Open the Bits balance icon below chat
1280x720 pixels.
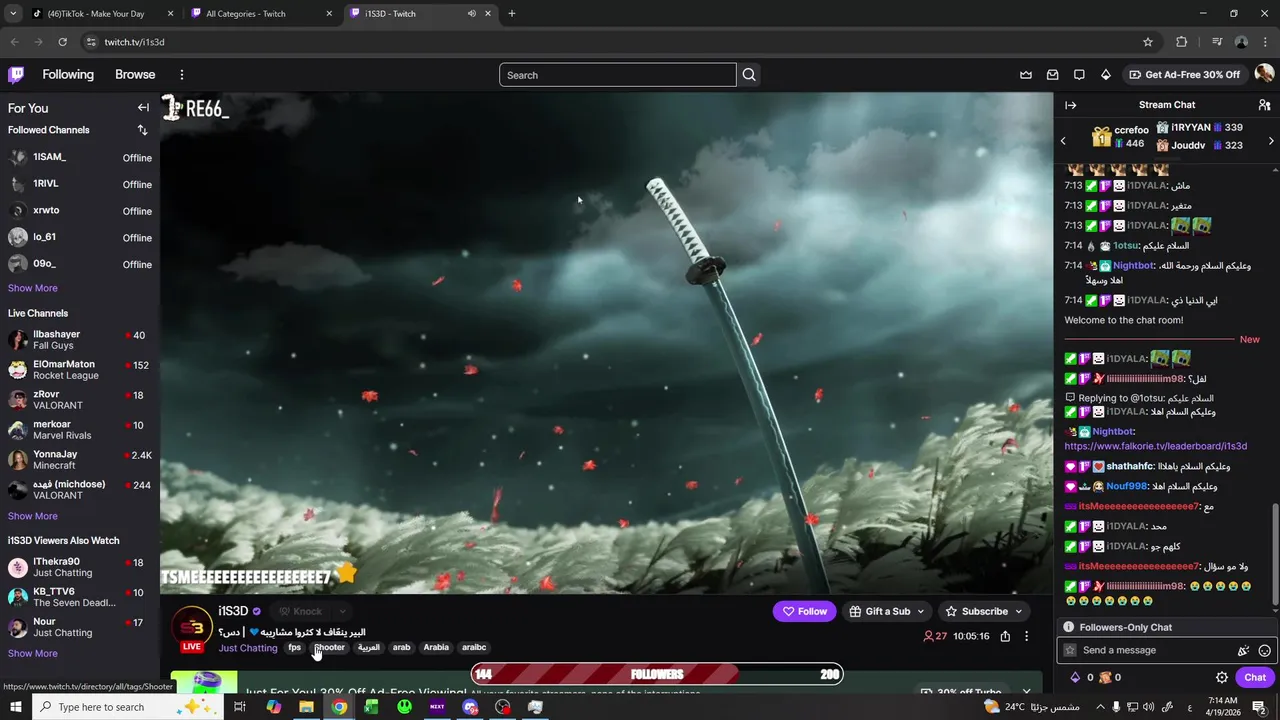(1076, 677)
